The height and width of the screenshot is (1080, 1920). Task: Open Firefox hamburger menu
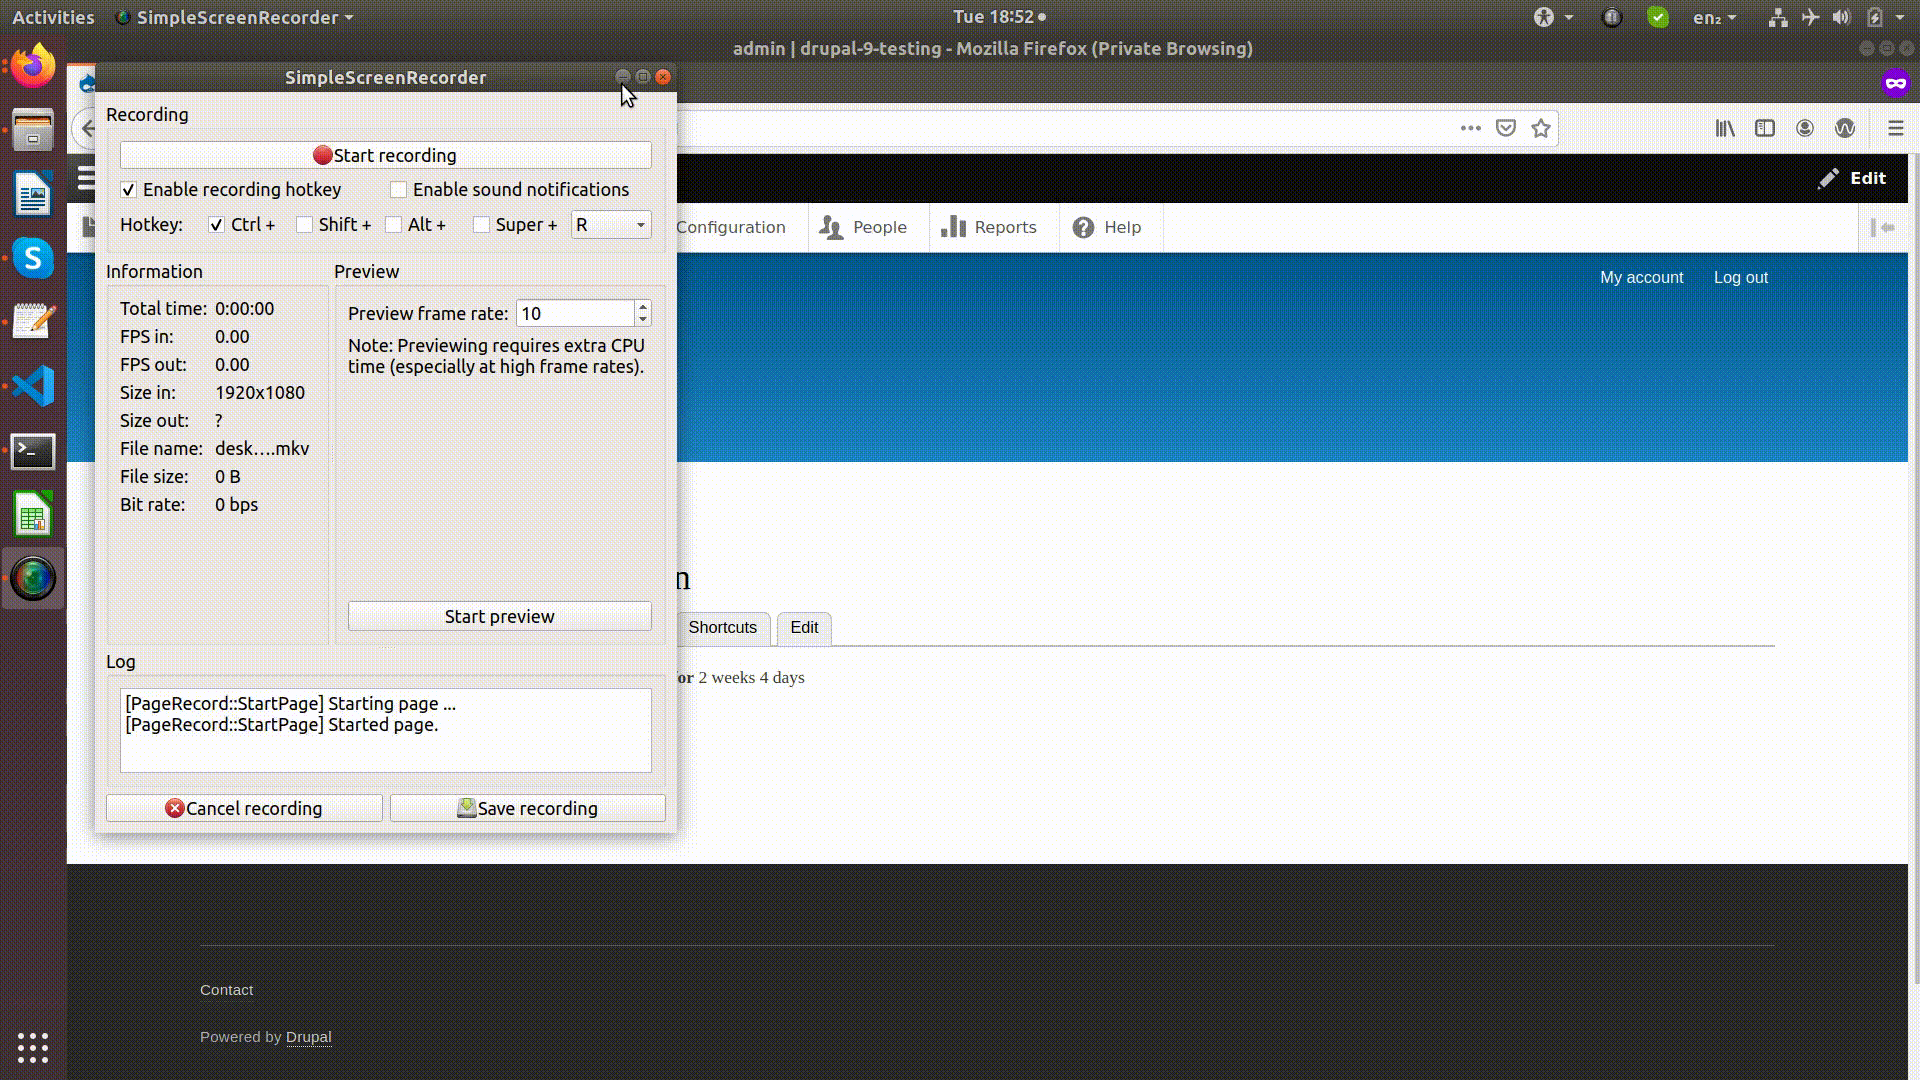(1895, 128)
